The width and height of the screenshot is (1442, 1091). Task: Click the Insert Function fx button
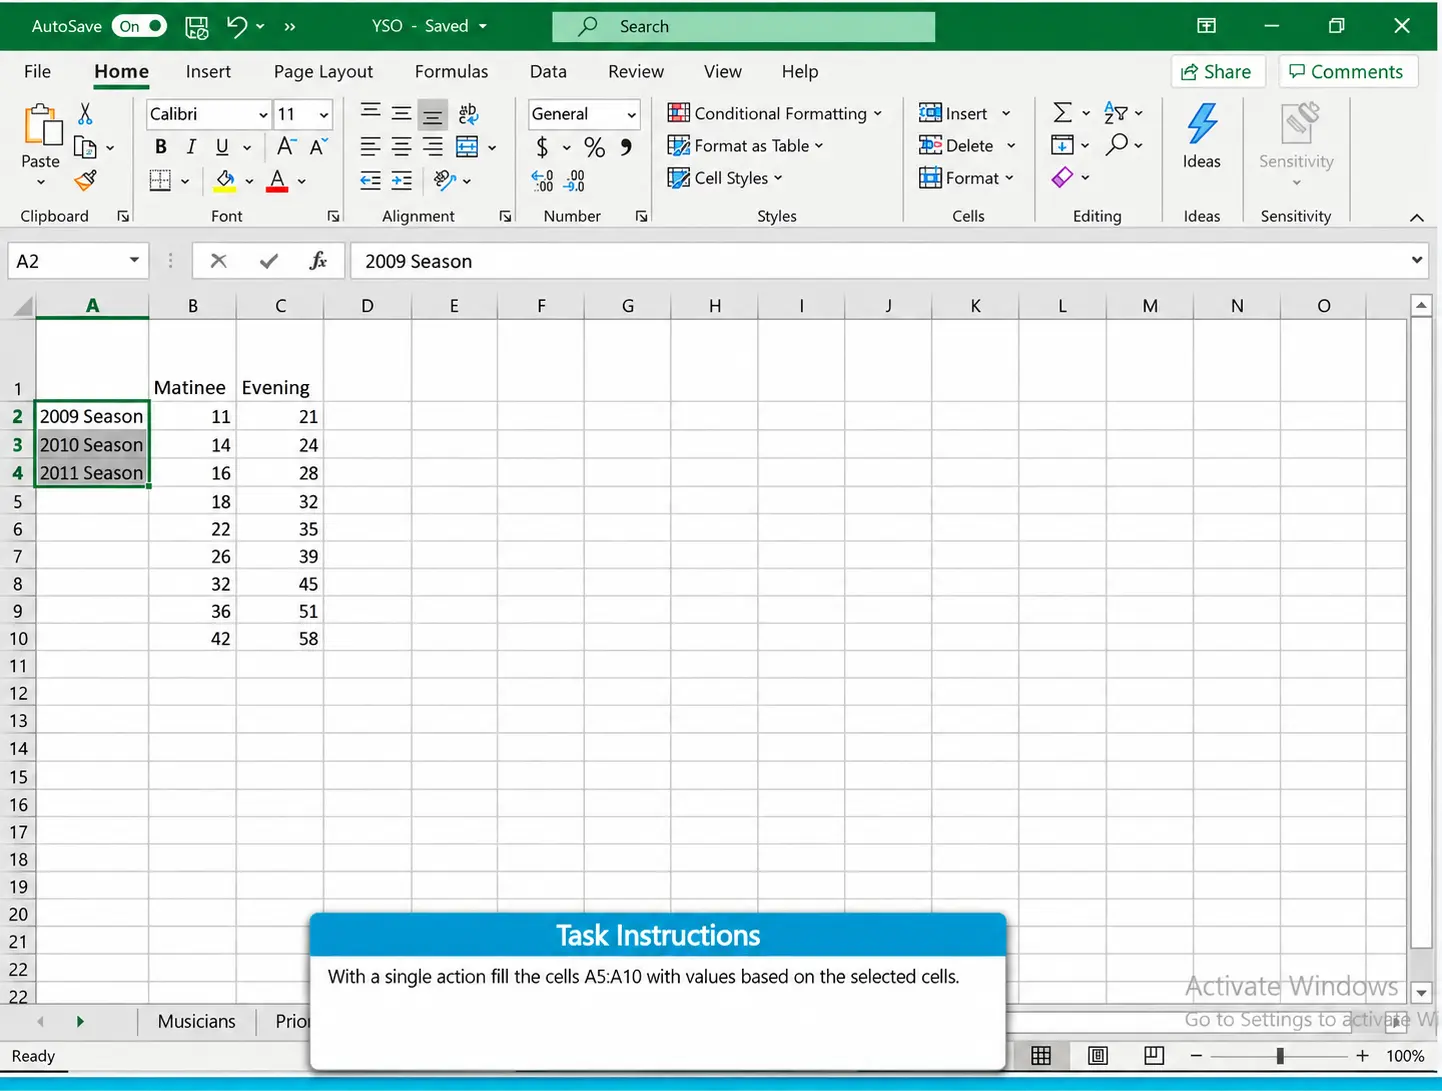point(318,261)
